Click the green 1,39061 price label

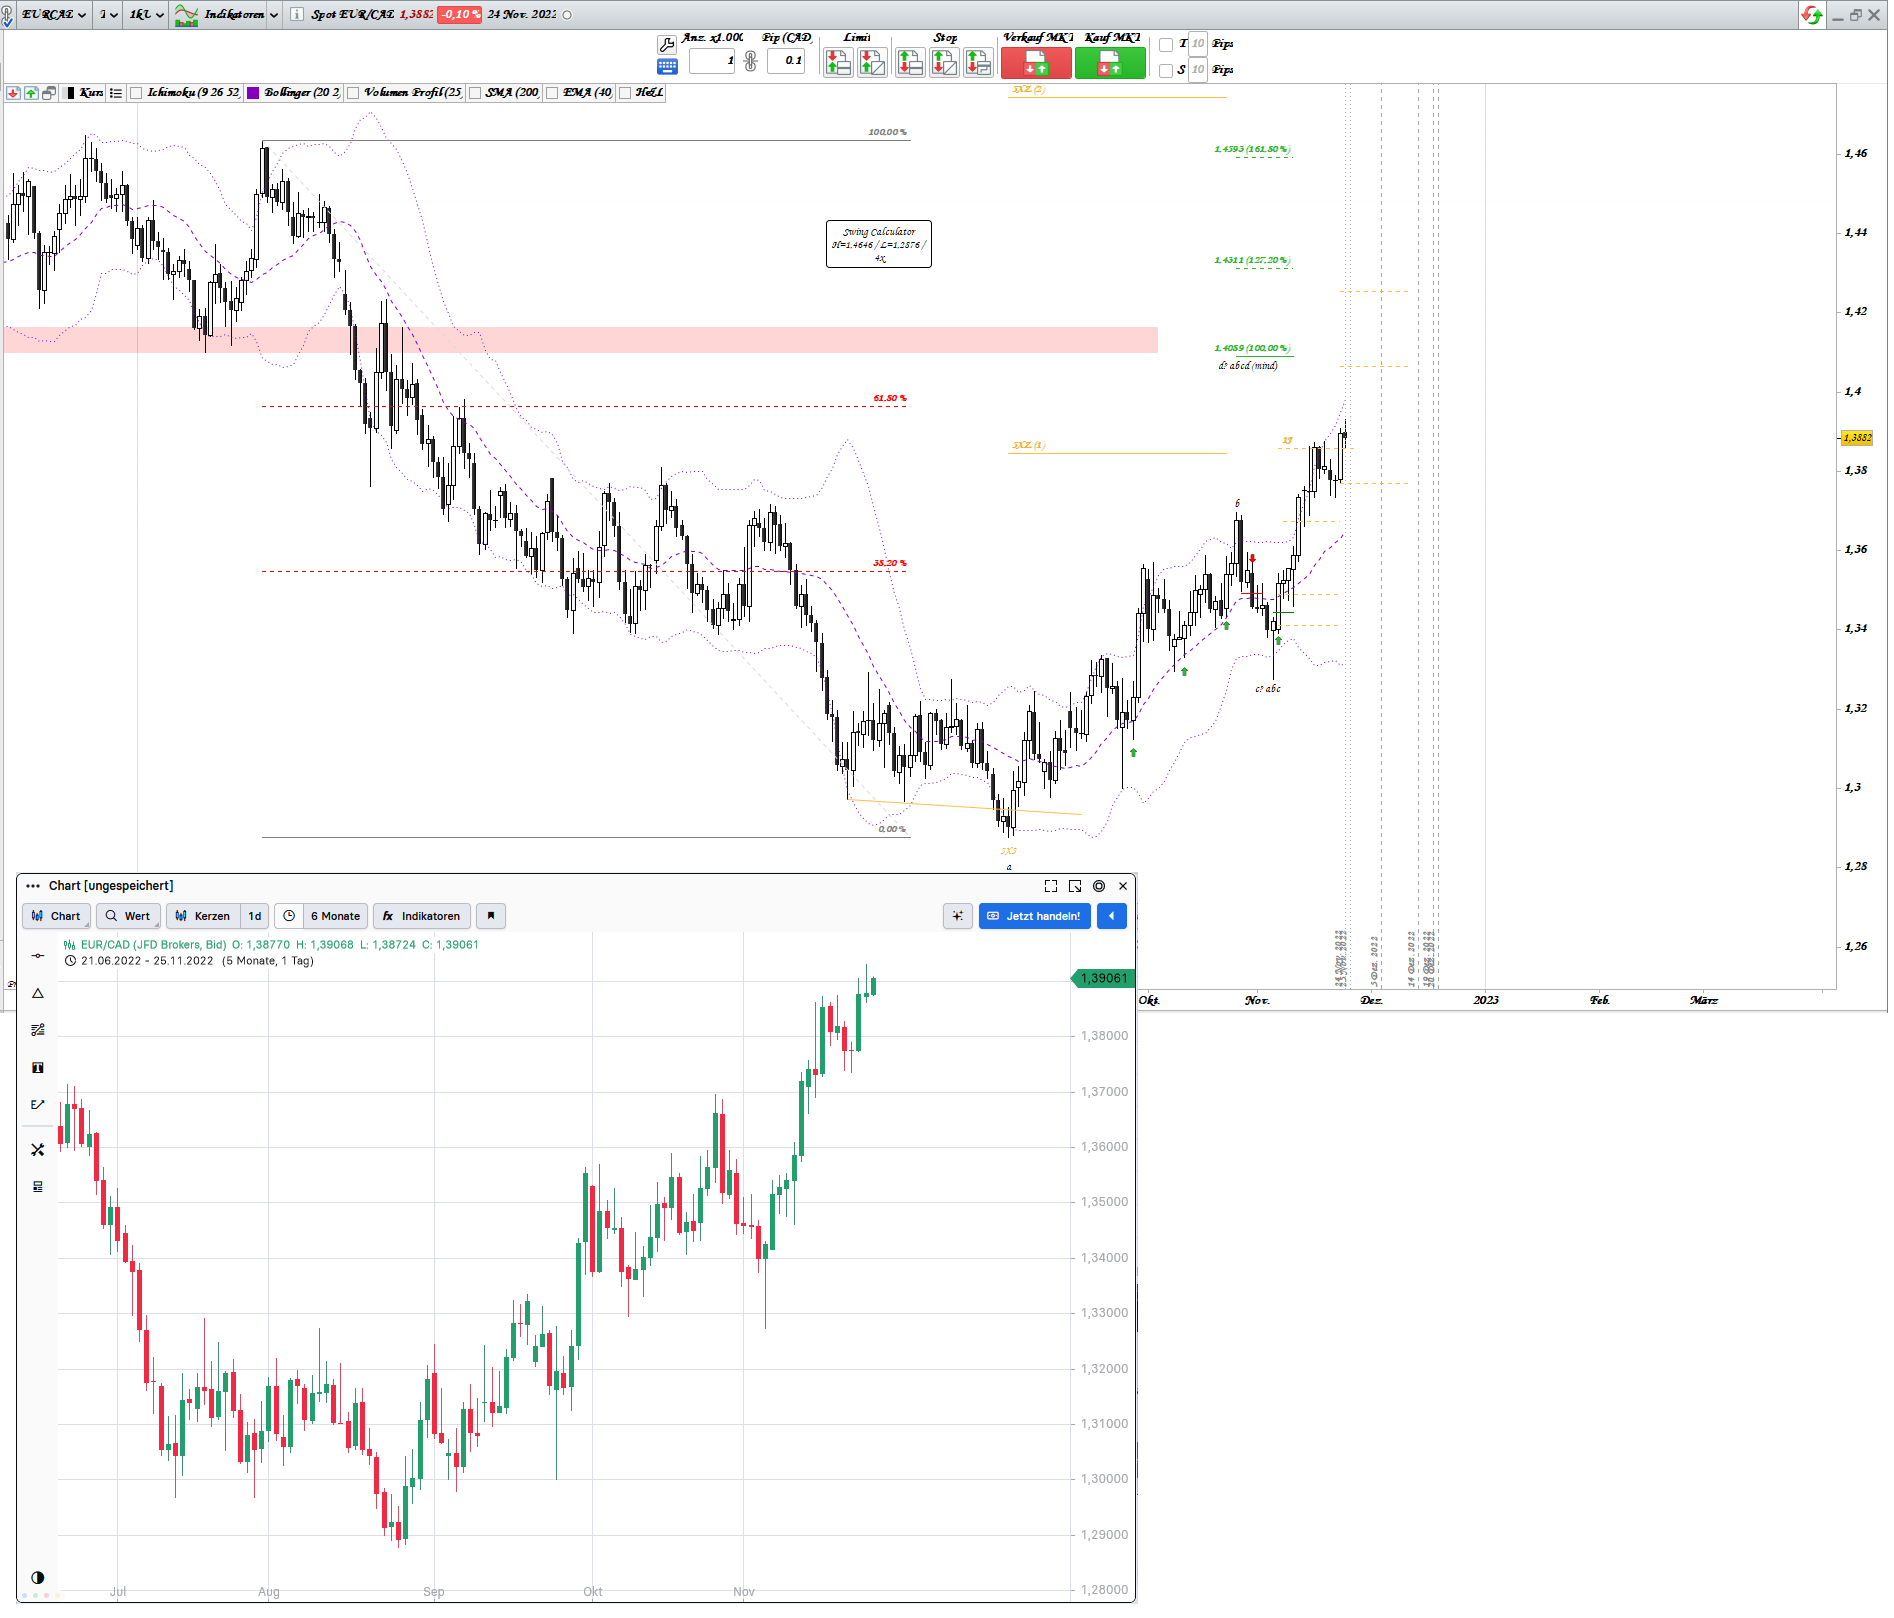1102,978
